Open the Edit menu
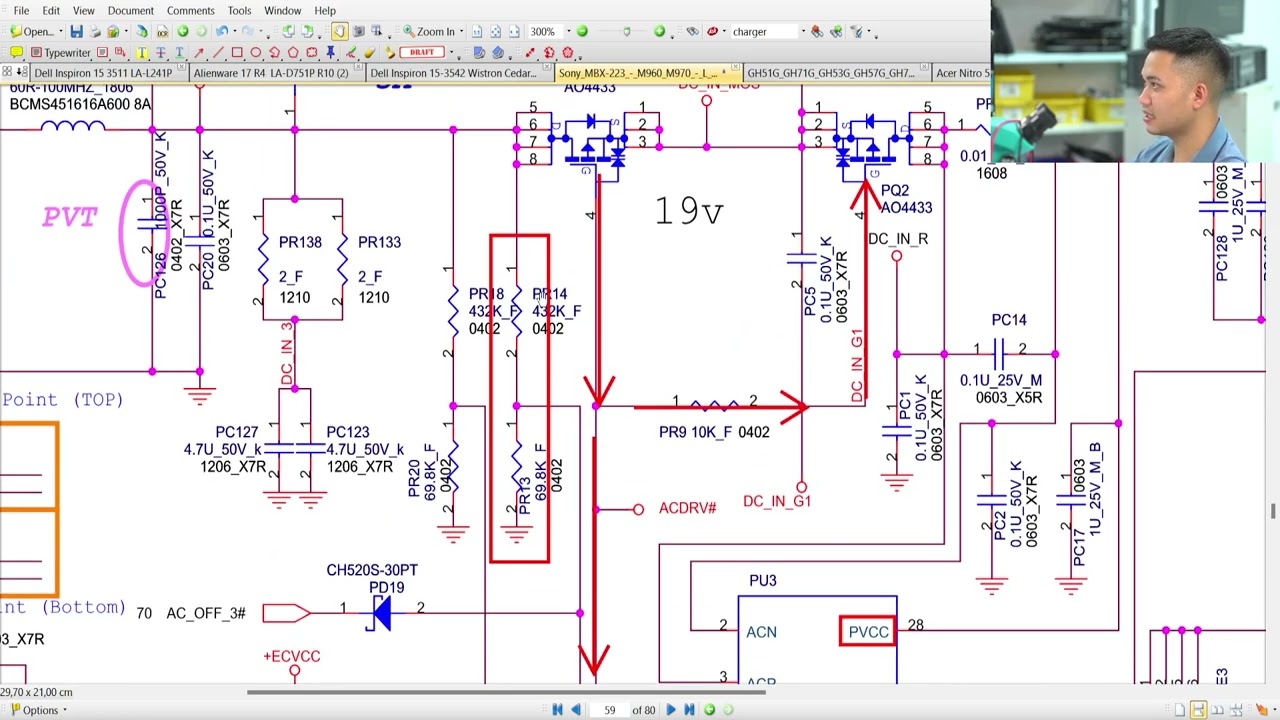Screen dimensions: 1280x720 pos(51,11)
